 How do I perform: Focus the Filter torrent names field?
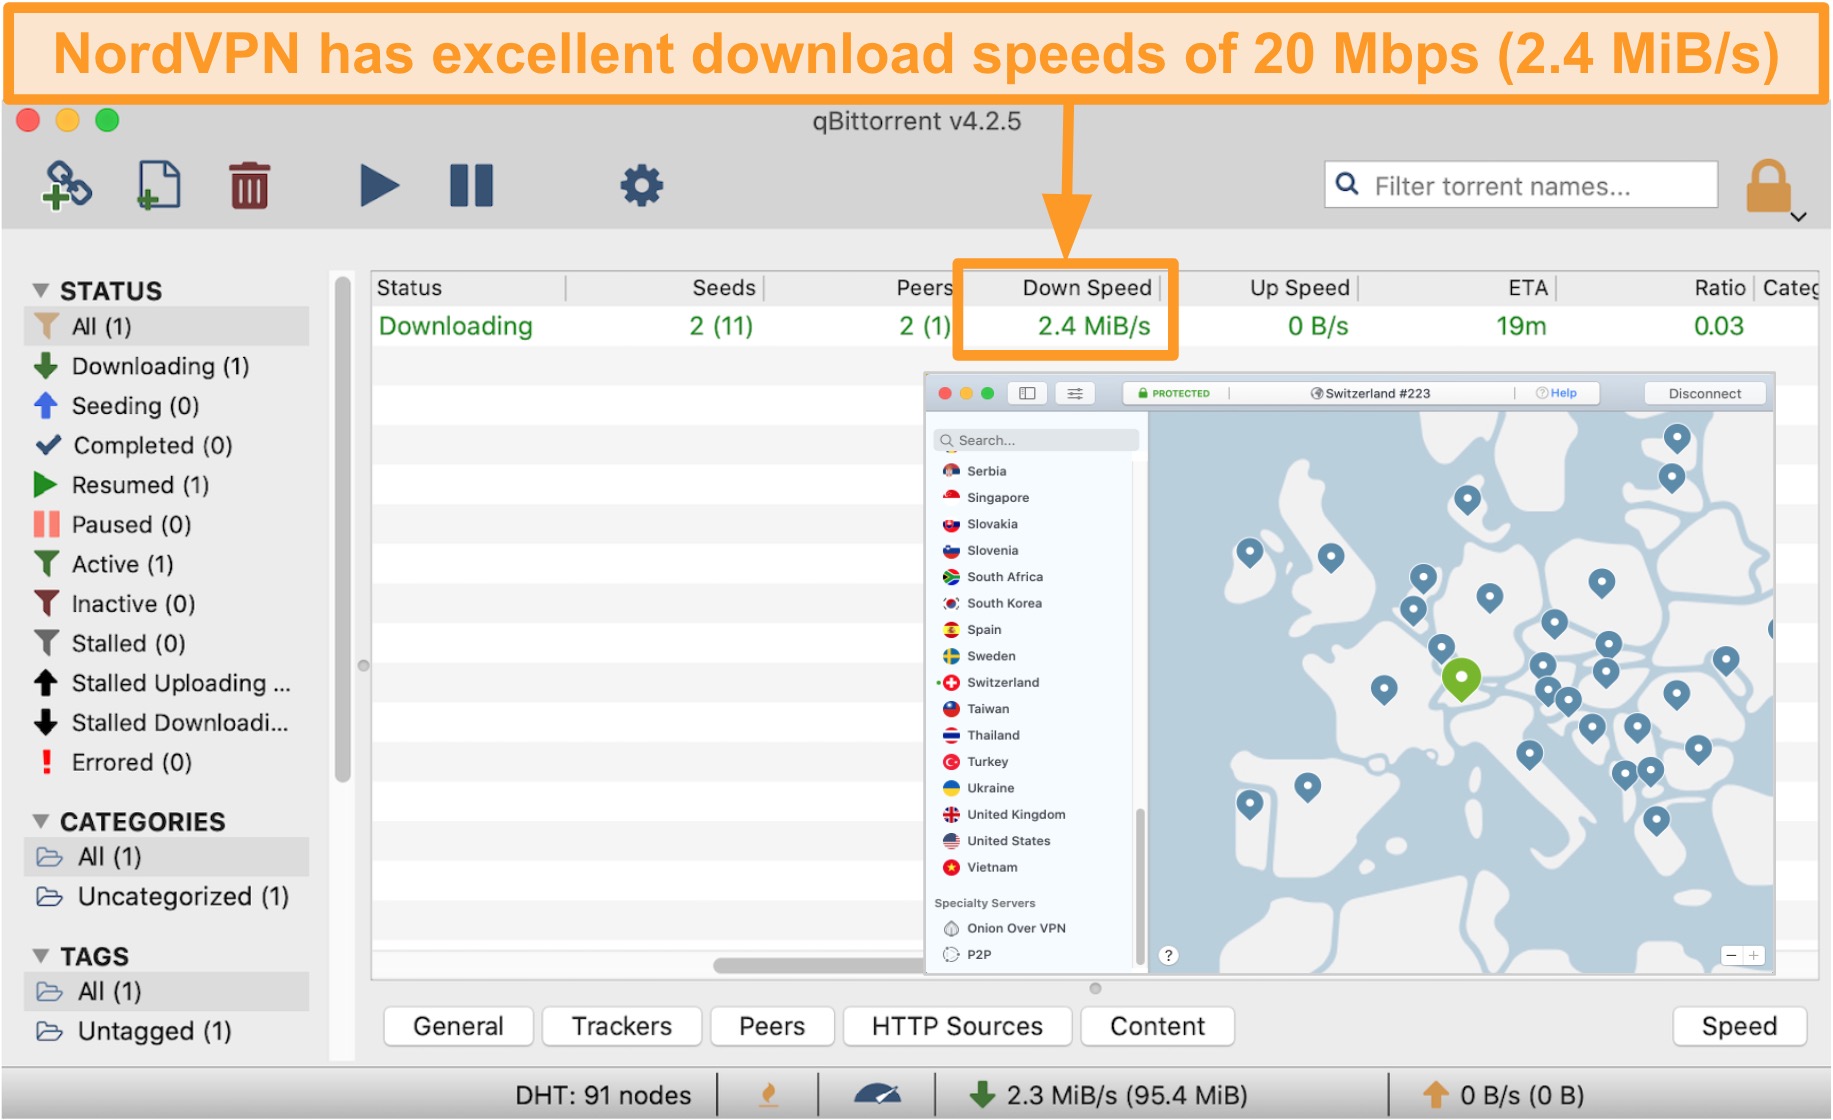(x=1521, y=185)
